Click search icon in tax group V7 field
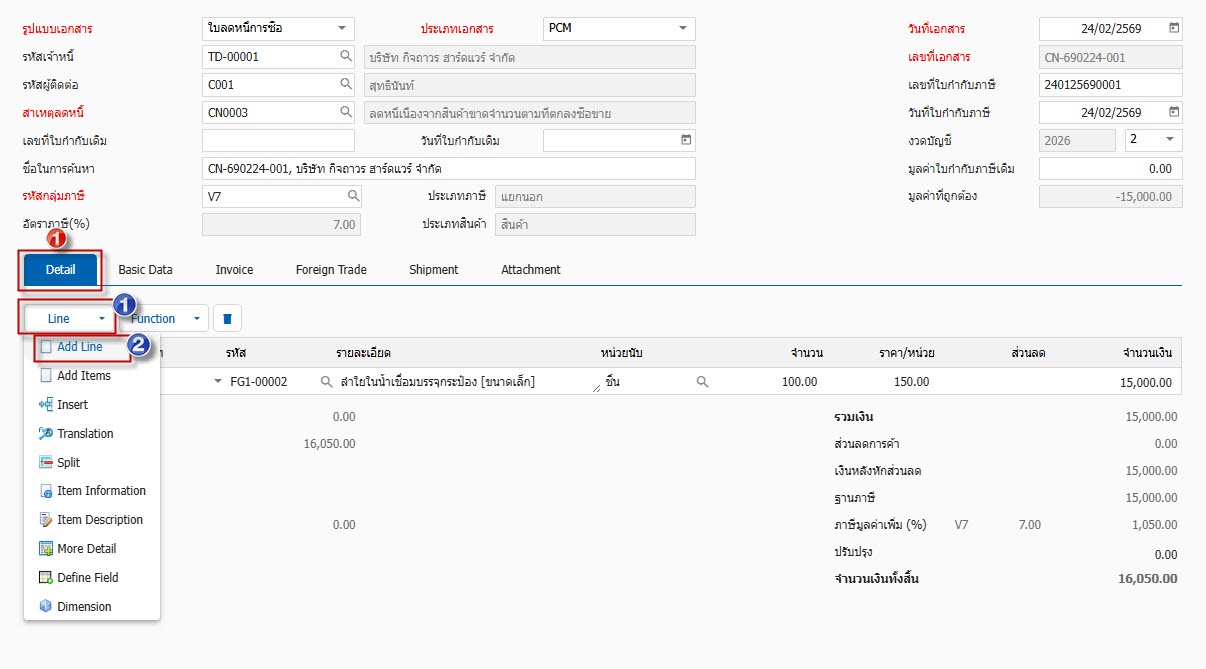 (353, 197)
